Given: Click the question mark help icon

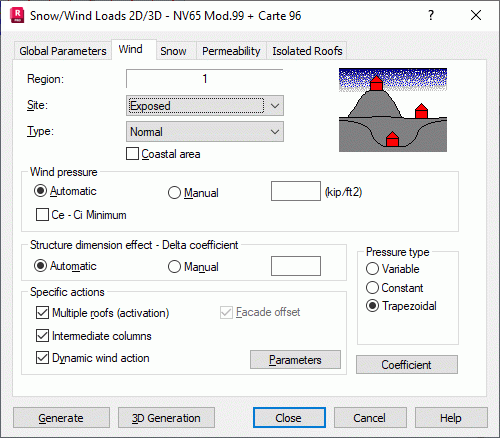Looking at the screenshot, I should tap(431, 15).
